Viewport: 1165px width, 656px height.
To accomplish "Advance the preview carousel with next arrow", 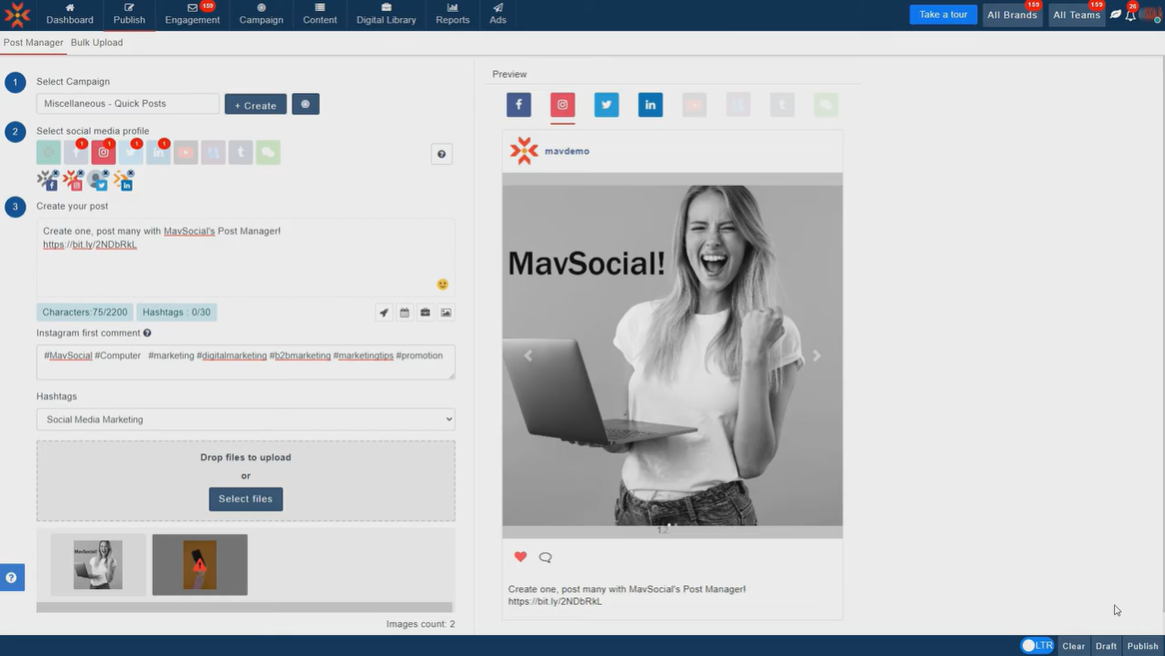I will pos(816,356).
